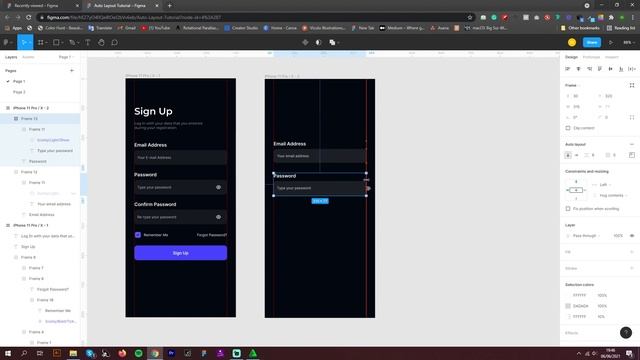Select Your email address layer
This screenshot has height=360, width=640.
(54, 204)
